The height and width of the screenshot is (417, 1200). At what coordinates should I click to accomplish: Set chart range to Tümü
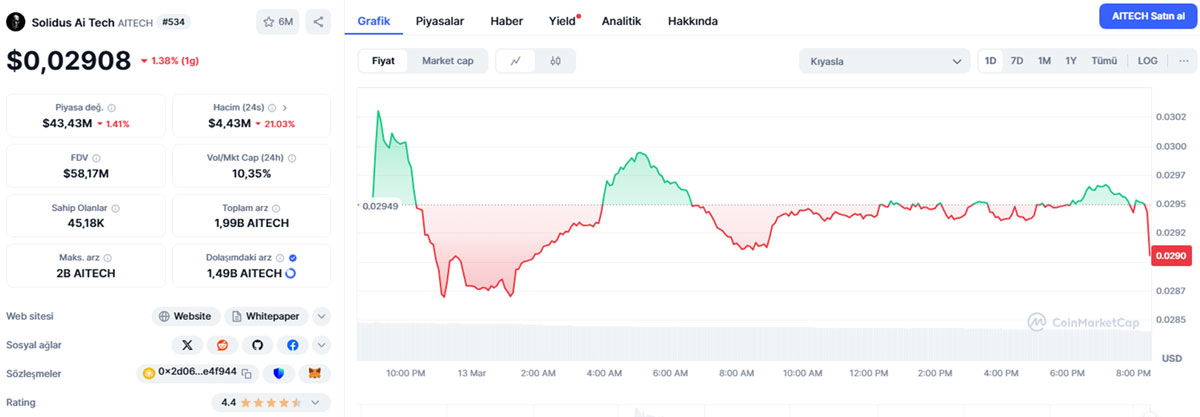[x=1104, y=61]
